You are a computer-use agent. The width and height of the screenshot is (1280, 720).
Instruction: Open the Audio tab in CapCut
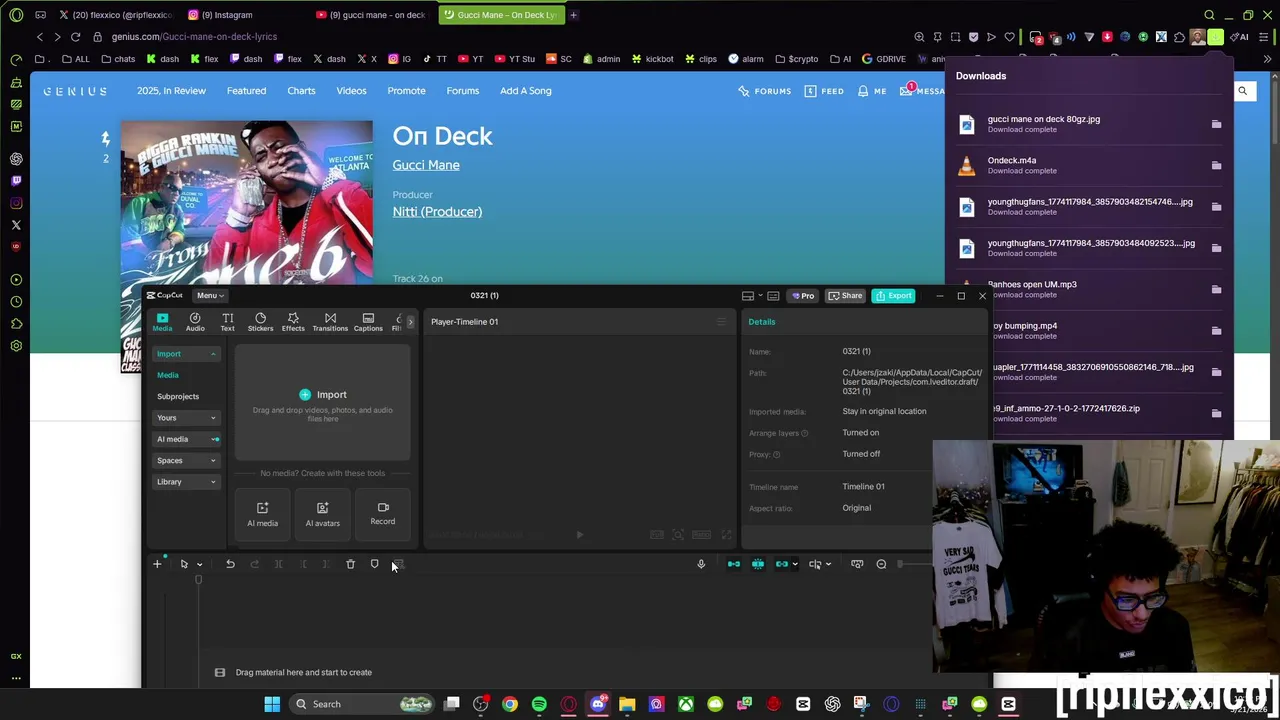pyautogui.click(x=195, y=322)
